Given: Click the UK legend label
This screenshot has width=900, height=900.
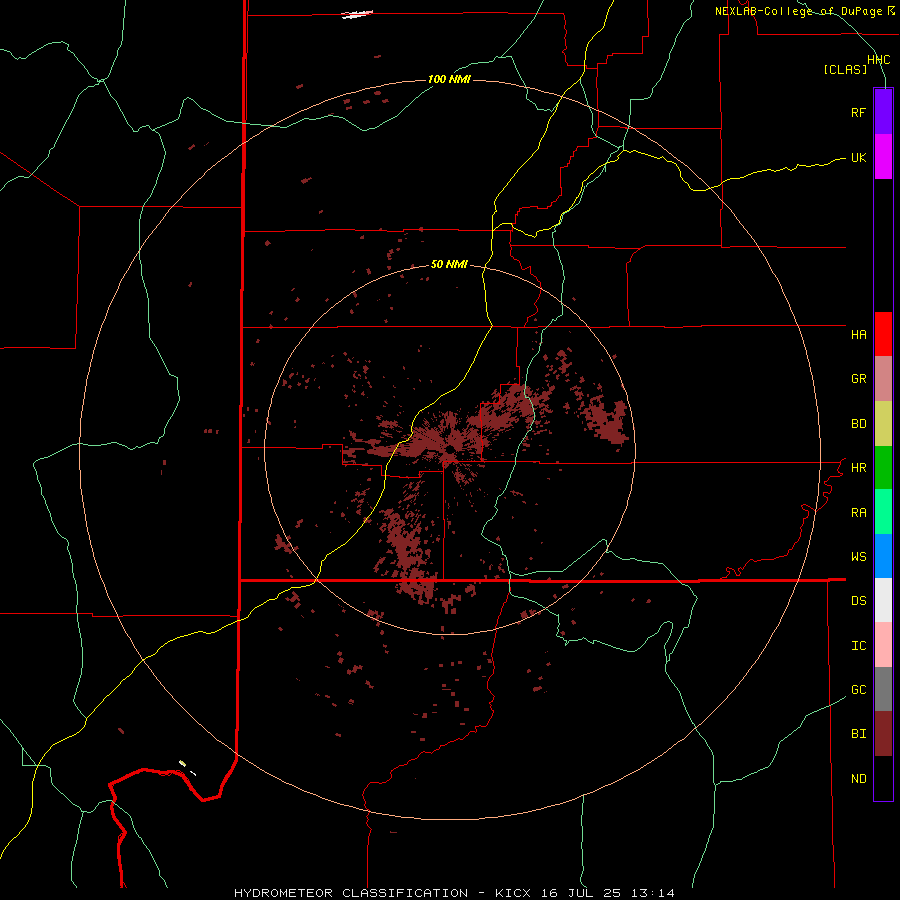Looking at the screenshot, I should (x=858, y=157).
